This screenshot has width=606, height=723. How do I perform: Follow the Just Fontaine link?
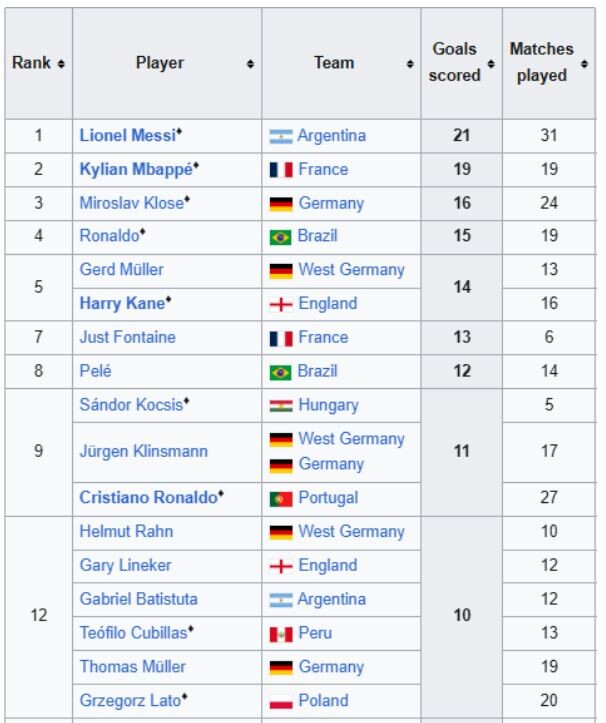click(x=127, y=337)
